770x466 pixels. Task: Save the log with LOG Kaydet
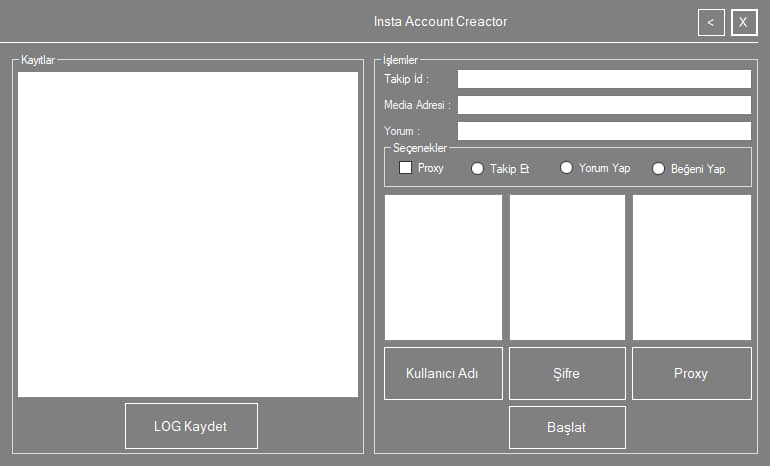click(x=191, y=426)
